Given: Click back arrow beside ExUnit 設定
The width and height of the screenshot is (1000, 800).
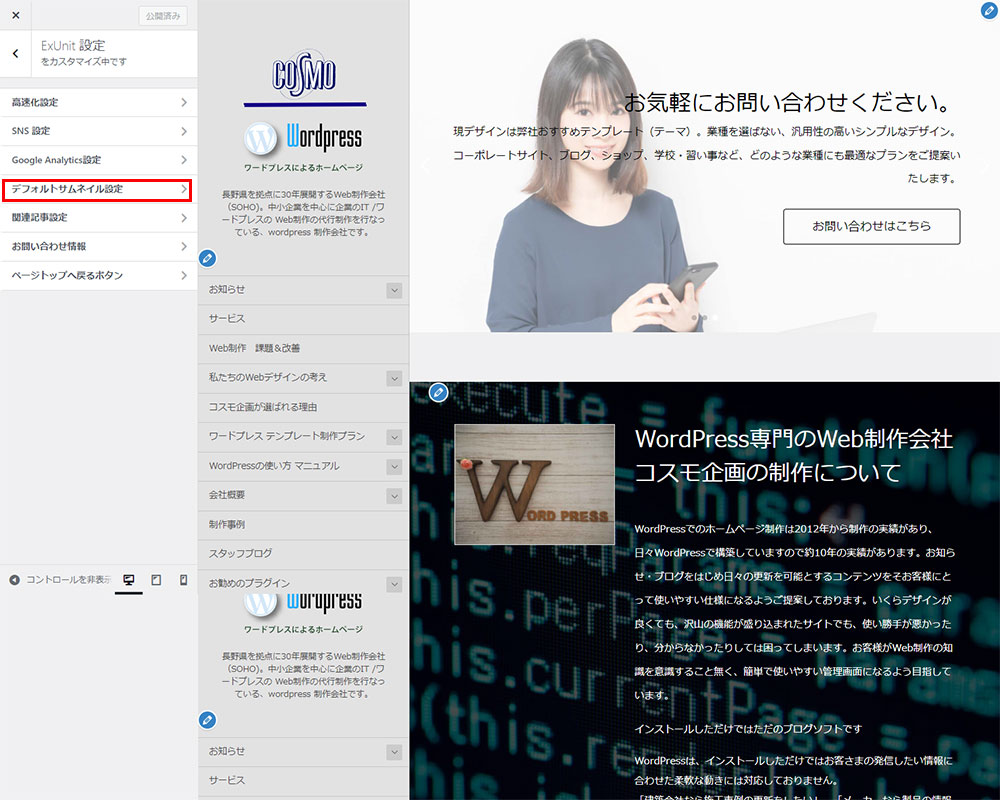Looking at the screenshot, I should click(16, 54).
